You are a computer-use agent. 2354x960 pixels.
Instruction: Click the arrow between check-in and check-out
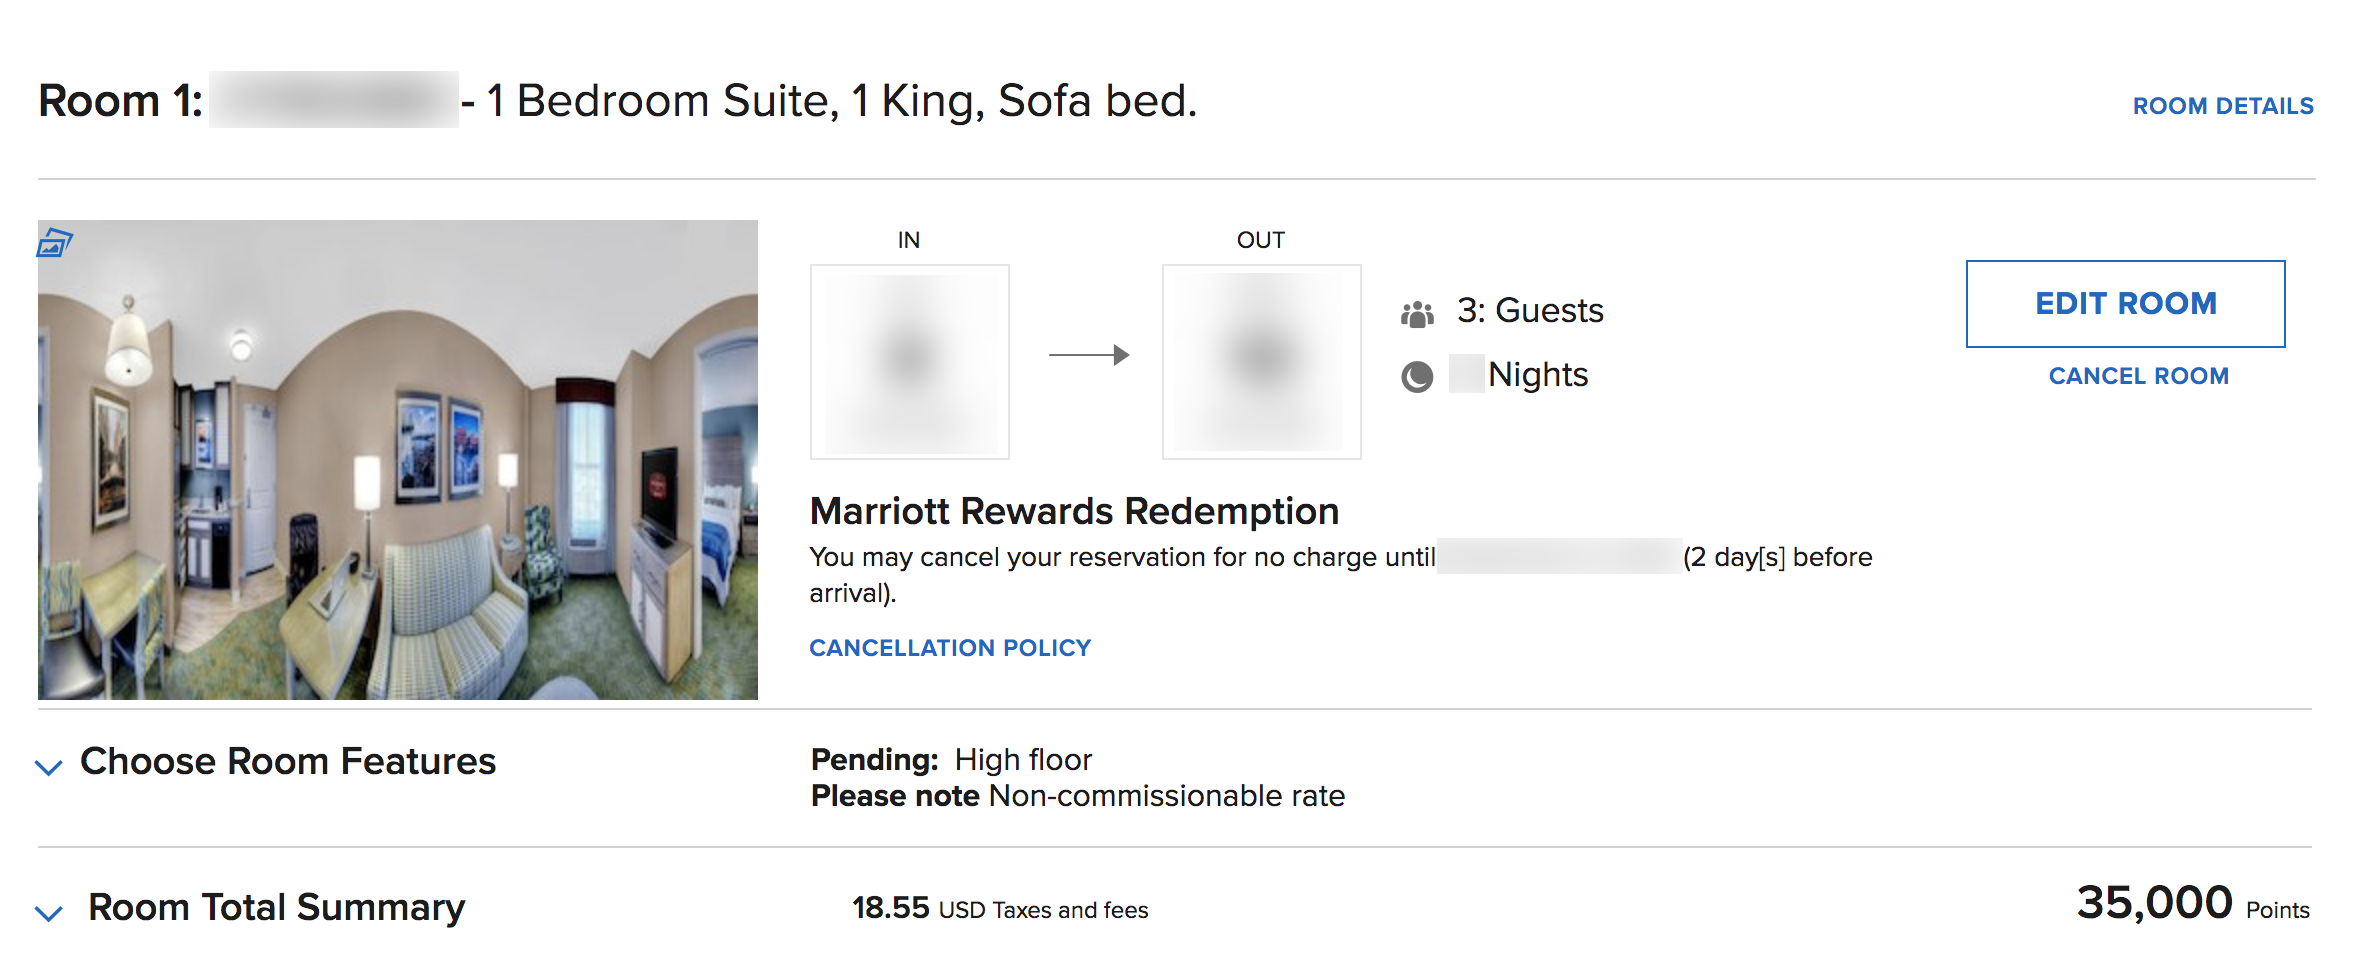1088,355
